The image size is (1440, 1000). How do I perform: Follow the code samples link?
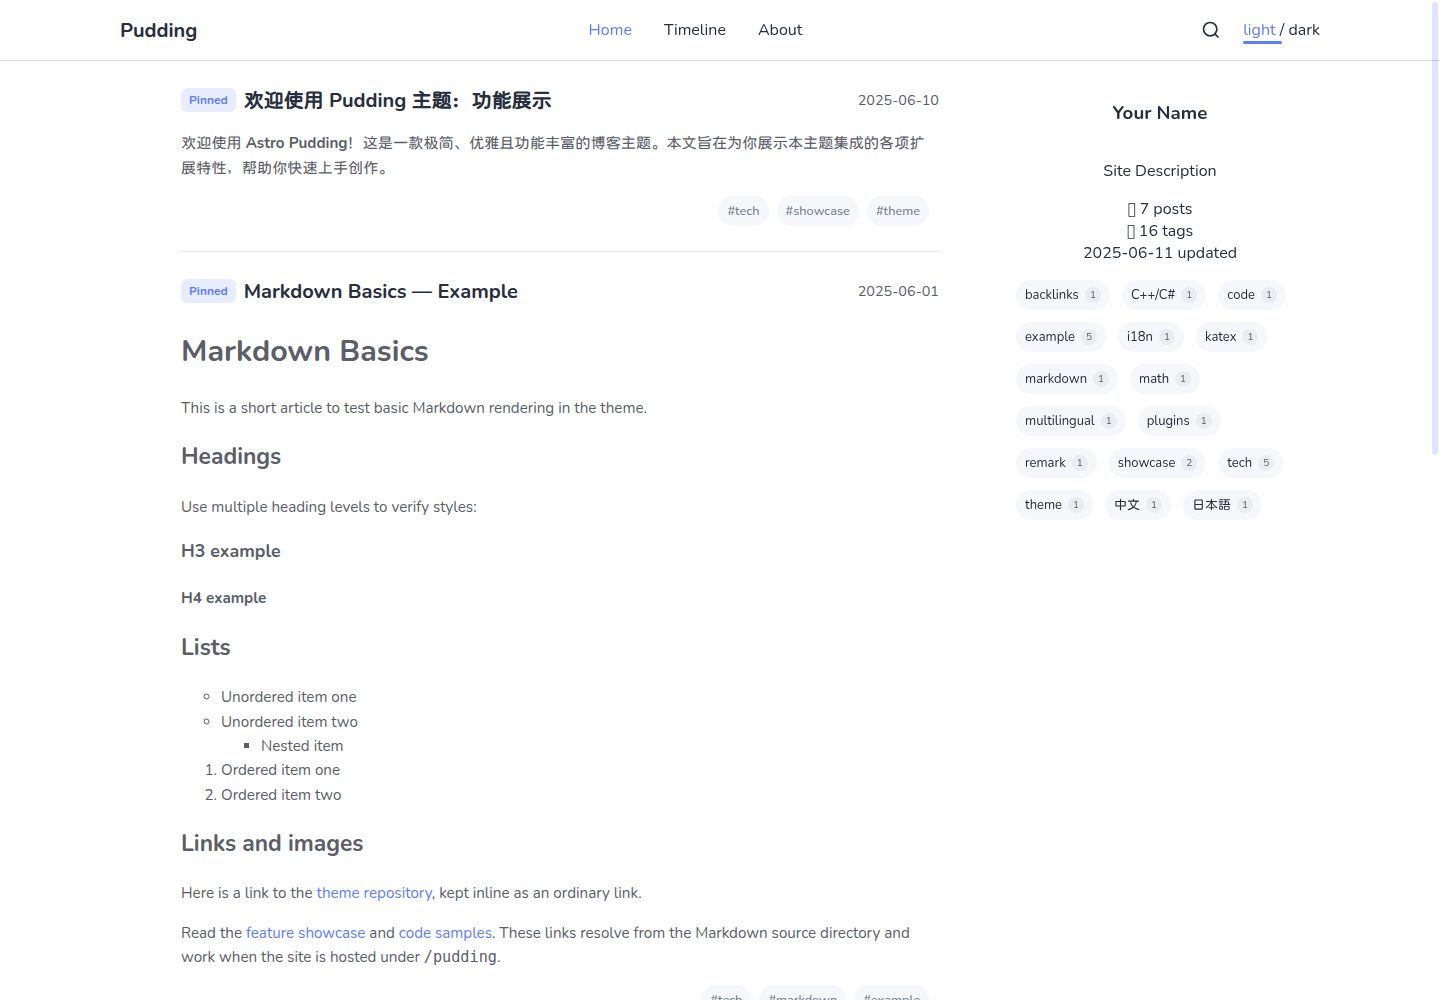pos(445,933)
